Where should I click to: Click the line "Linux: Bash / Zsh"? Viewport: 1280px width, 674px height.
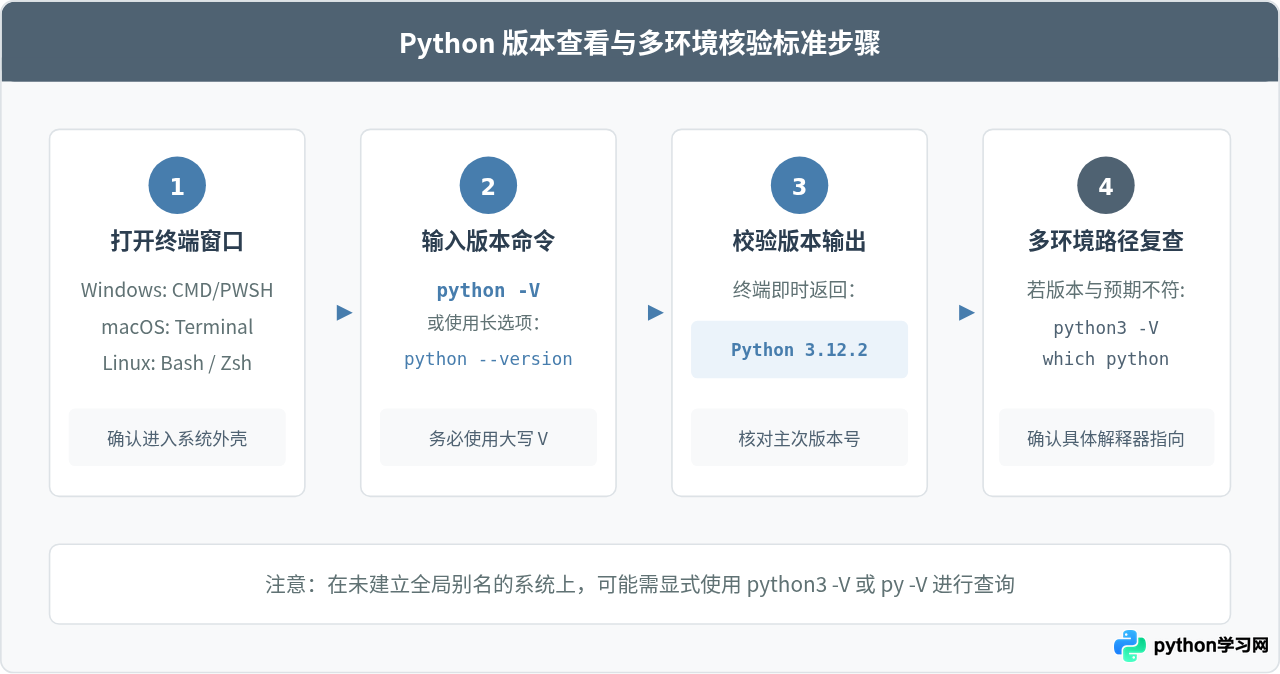click(x=177, y=363)
